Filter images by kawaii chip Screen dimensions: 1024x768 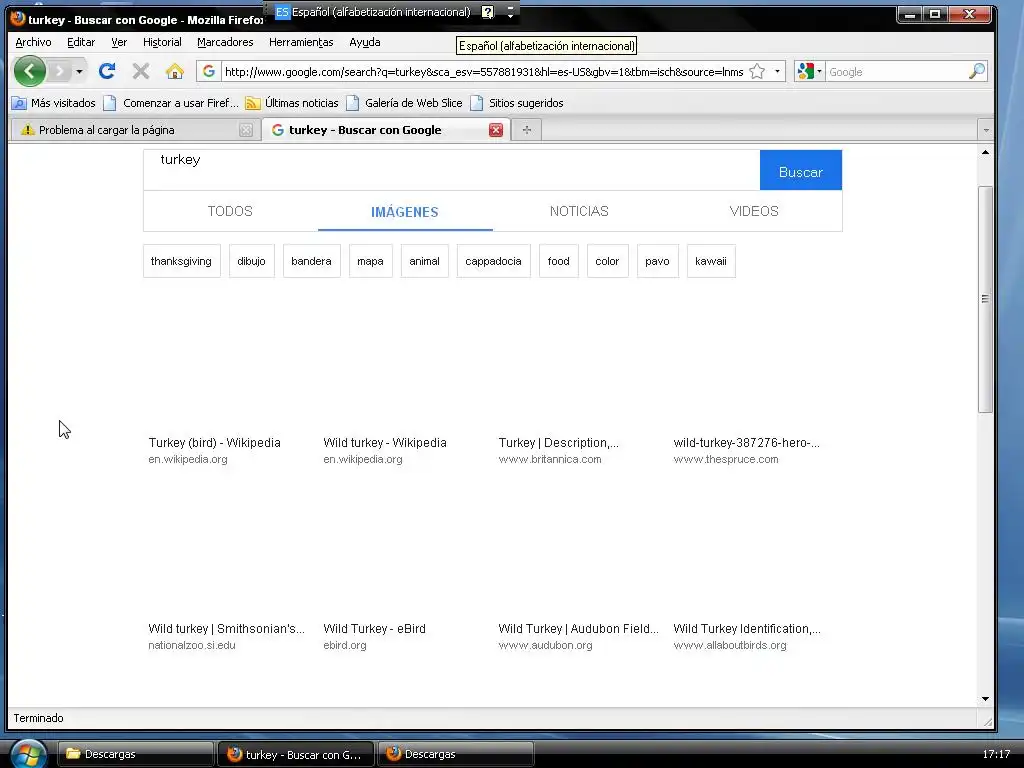coord(711,261)
